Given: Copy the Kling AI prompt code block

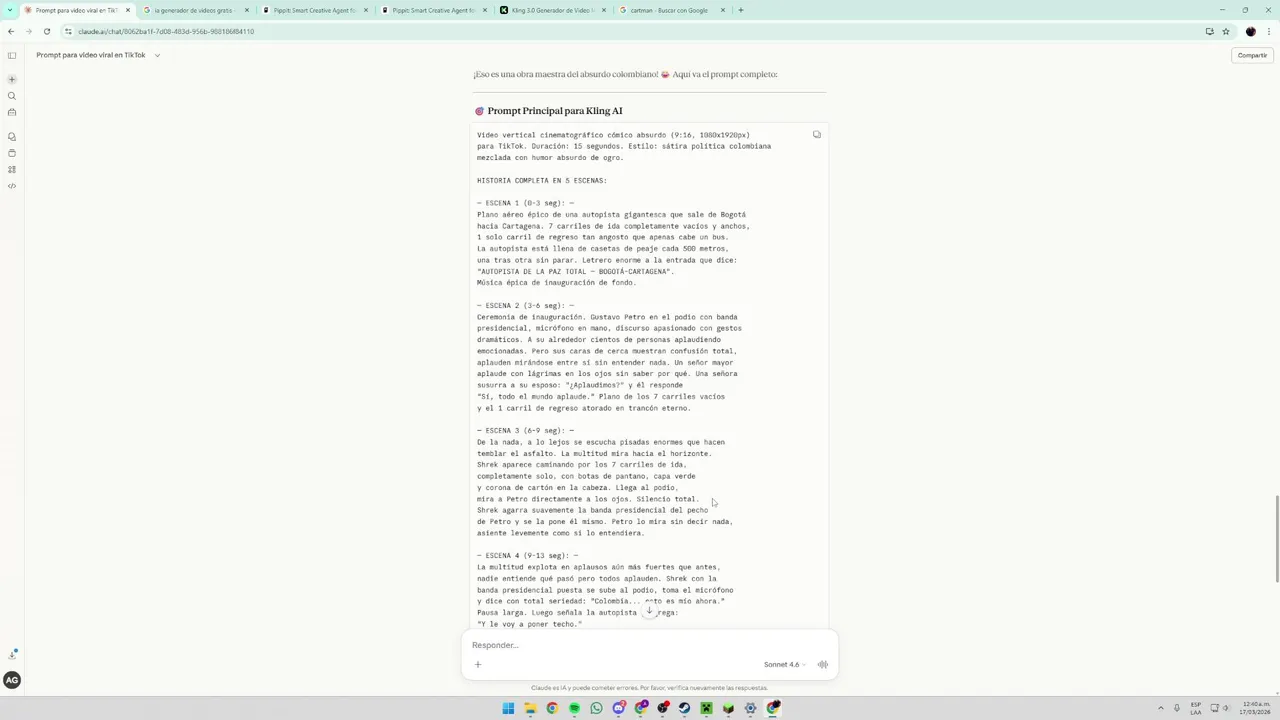Looking at the screenshot, I should click(817, 135).
